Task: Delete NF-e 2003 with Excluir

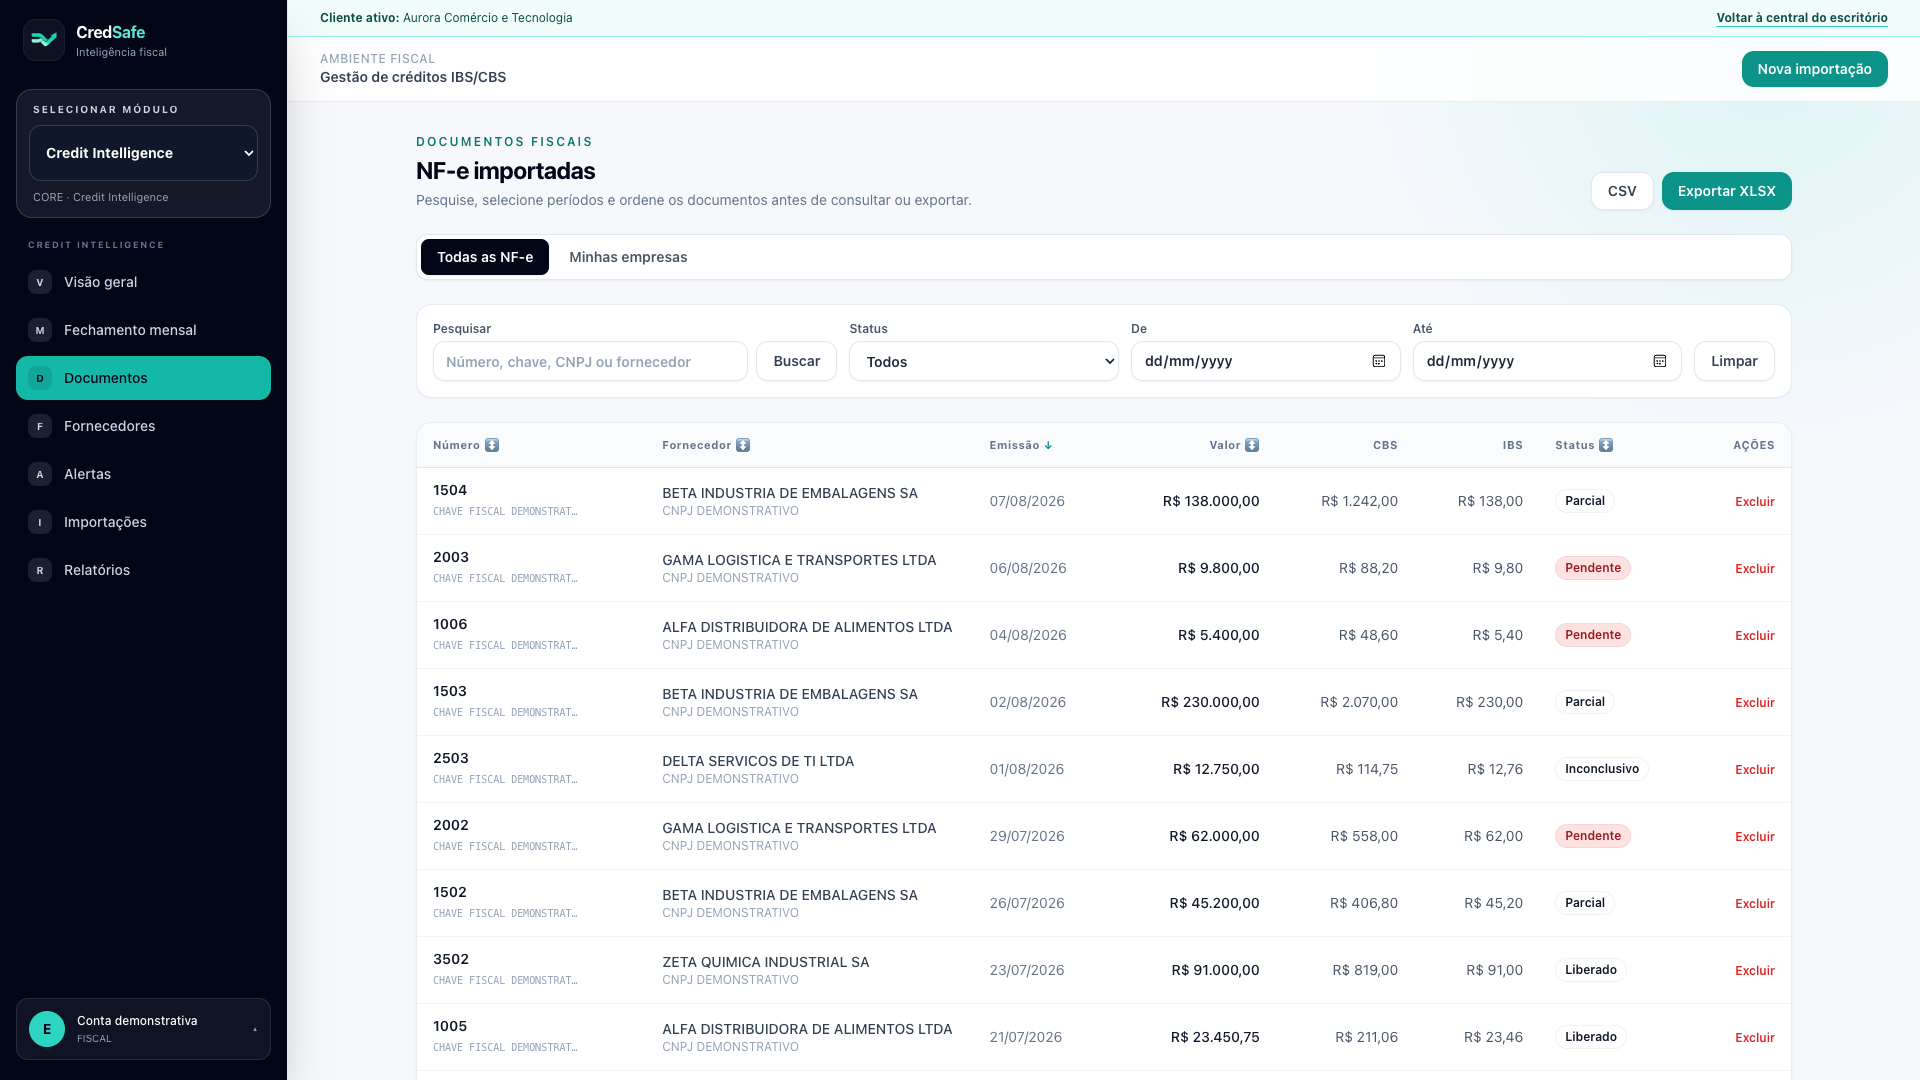Action: click(x=1754, y=569)
